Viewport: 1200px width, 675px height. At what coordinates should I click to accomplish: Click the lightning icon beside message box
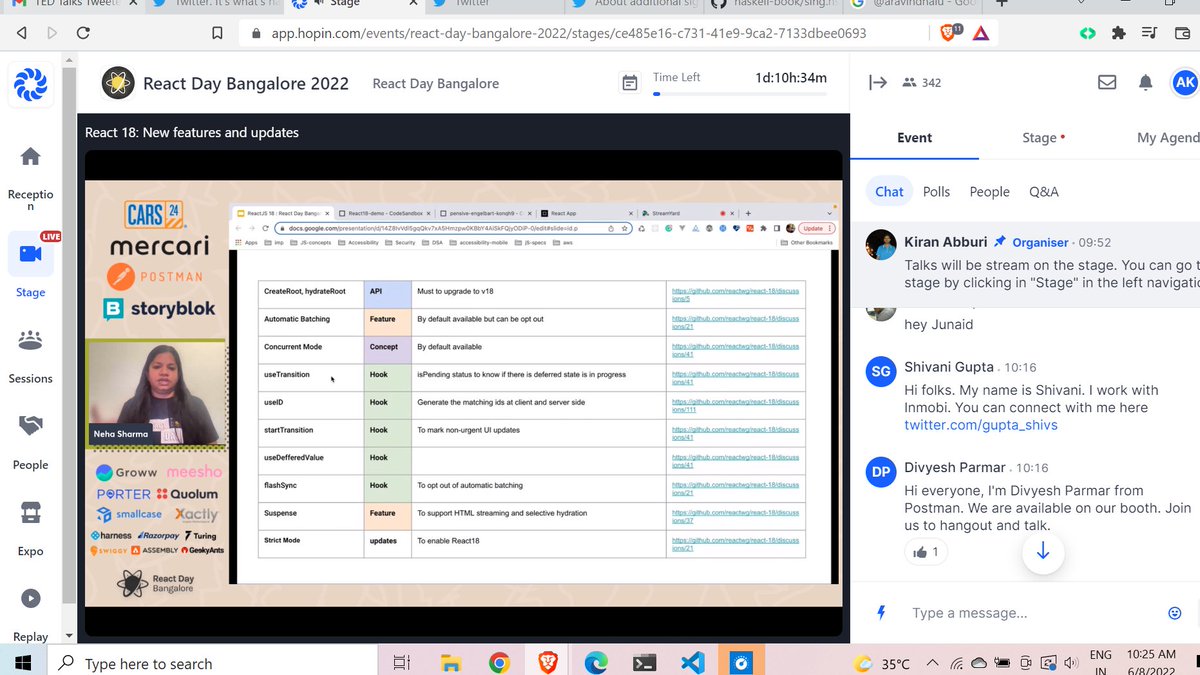[x=881, y=612]
